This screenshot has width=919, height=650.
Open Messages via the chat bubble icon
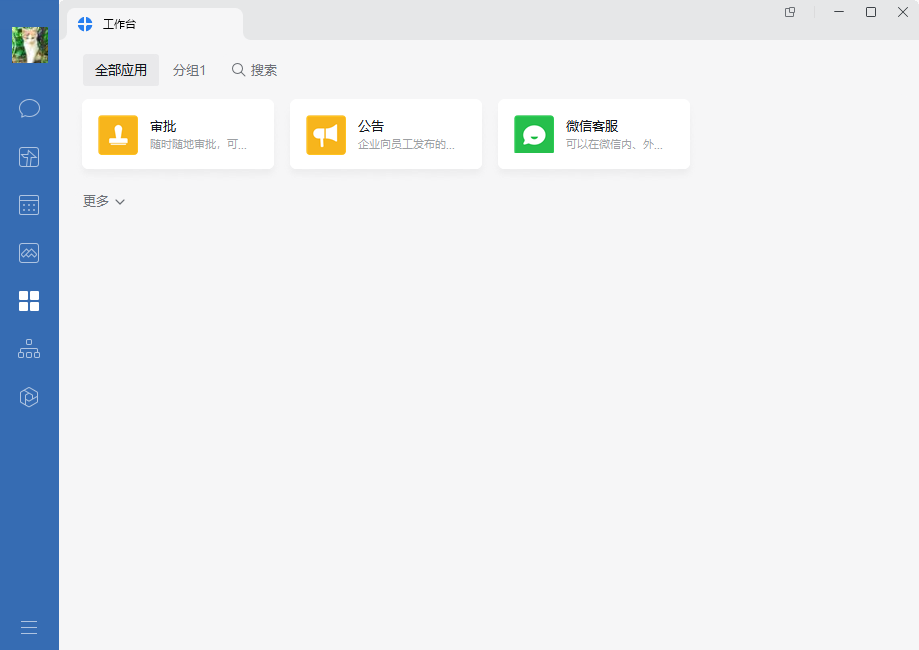(29, 108)
